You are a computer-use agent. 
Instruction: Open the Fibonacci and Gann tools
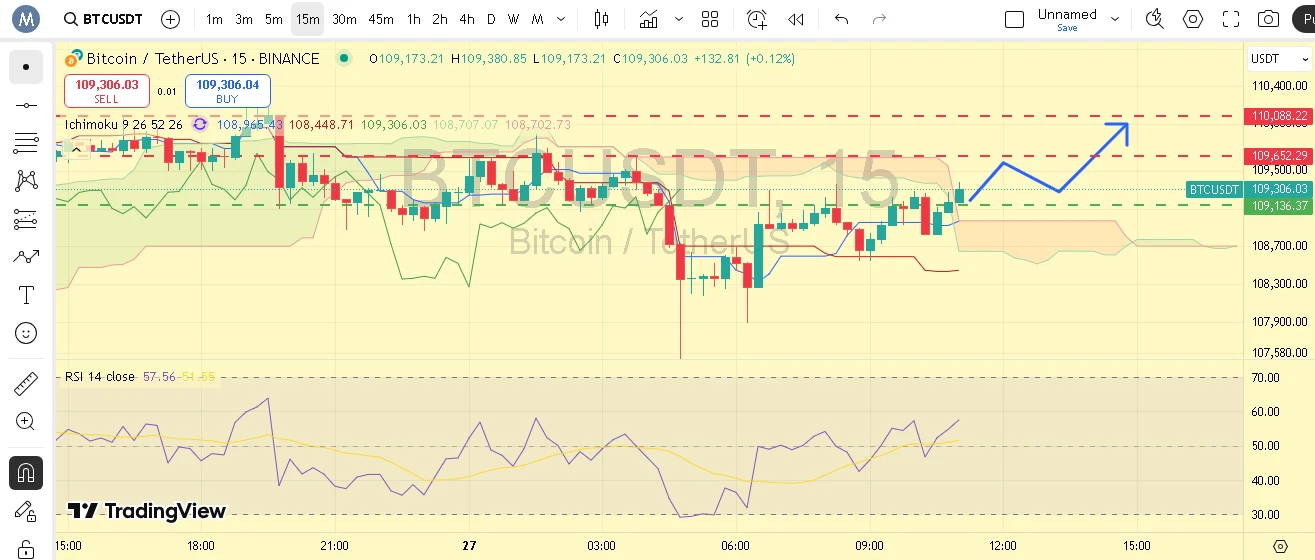coord(26,143)
